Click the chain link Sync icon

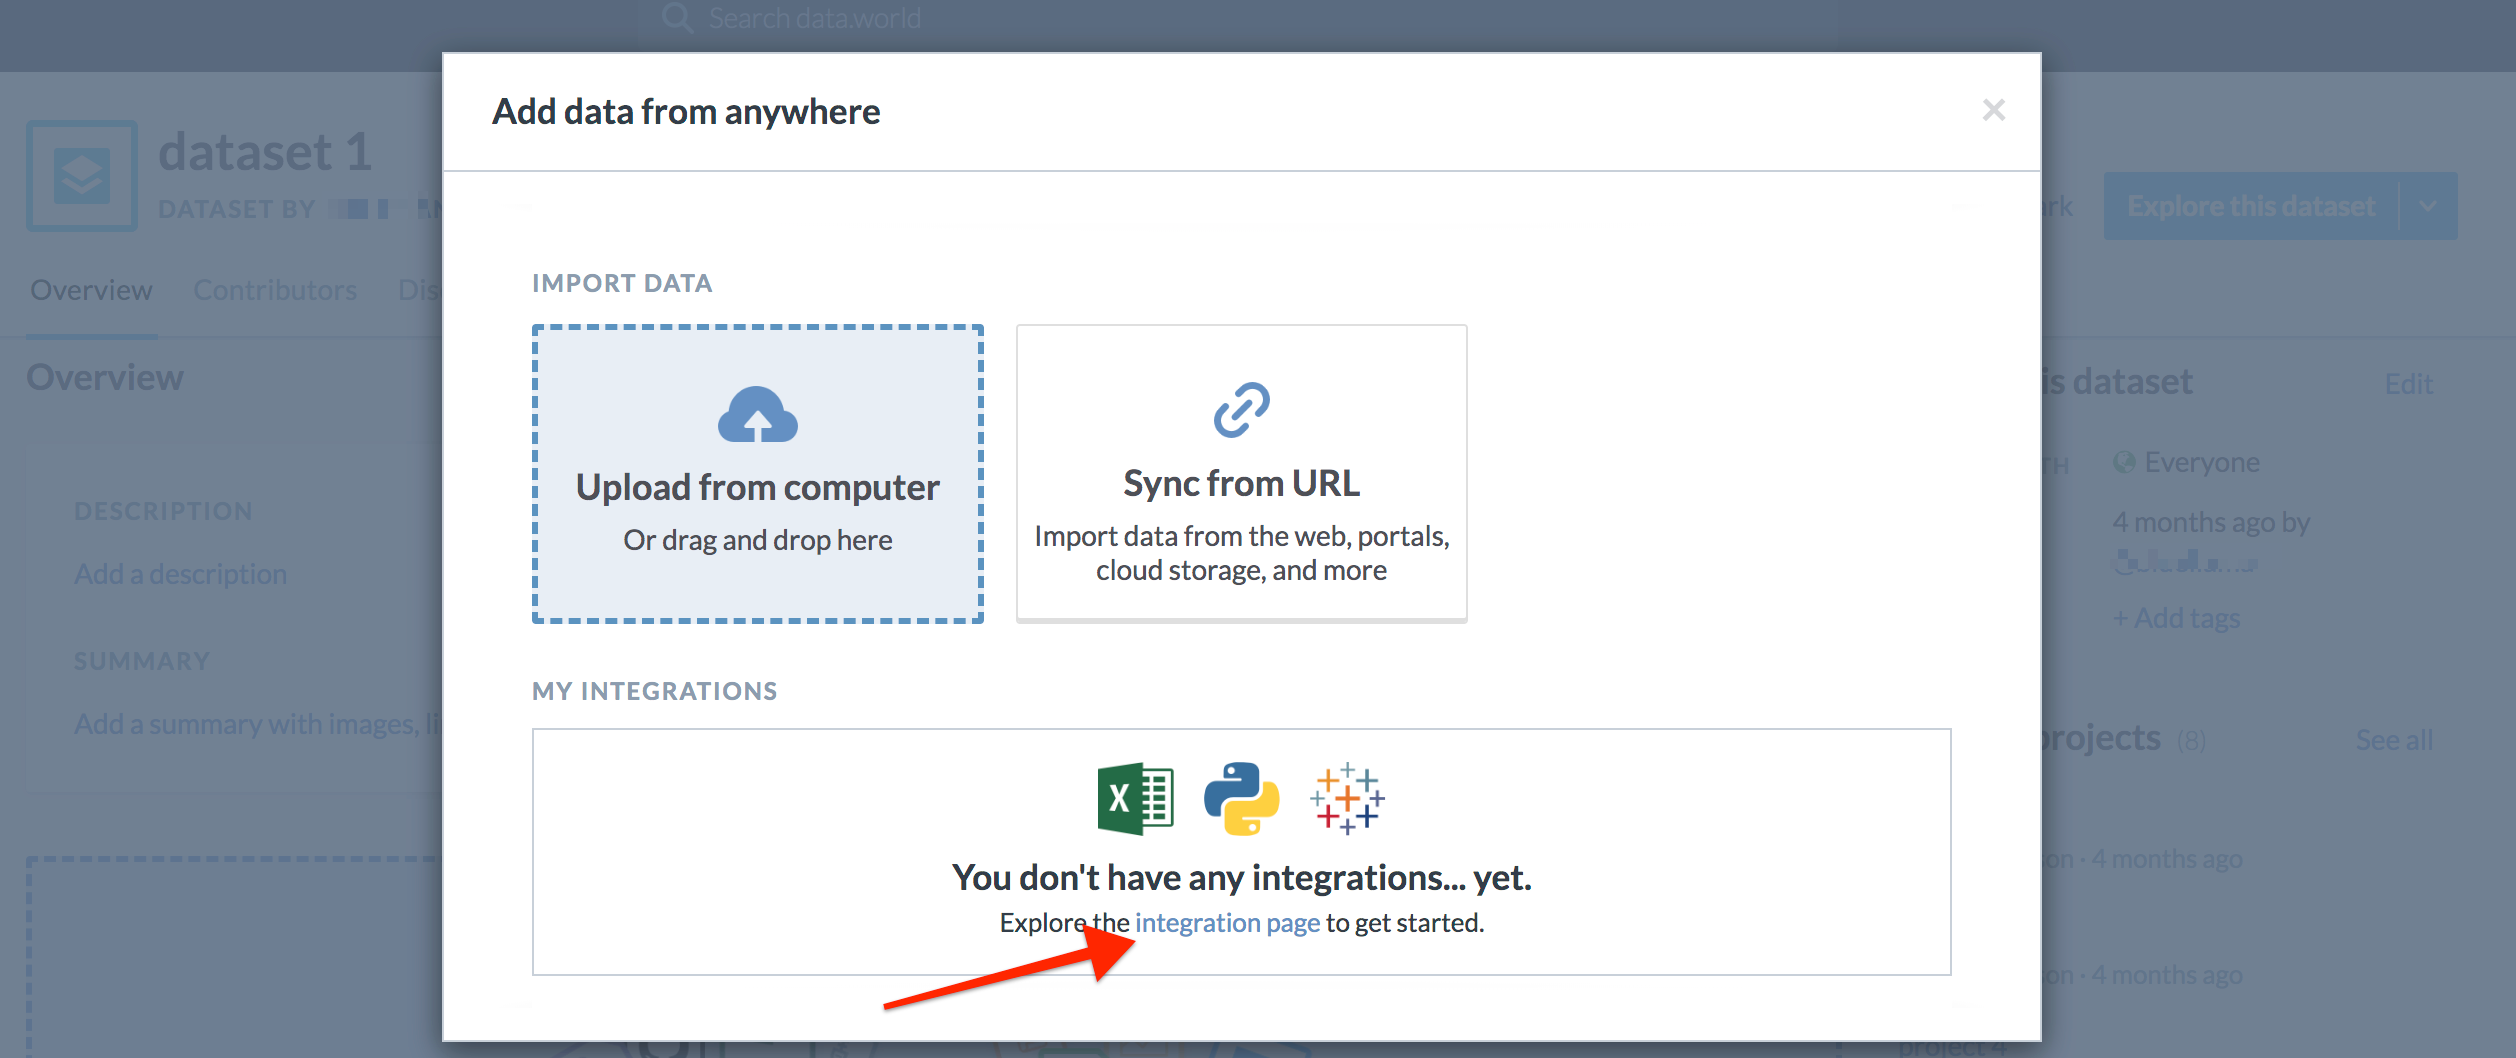coord(1241,410)
